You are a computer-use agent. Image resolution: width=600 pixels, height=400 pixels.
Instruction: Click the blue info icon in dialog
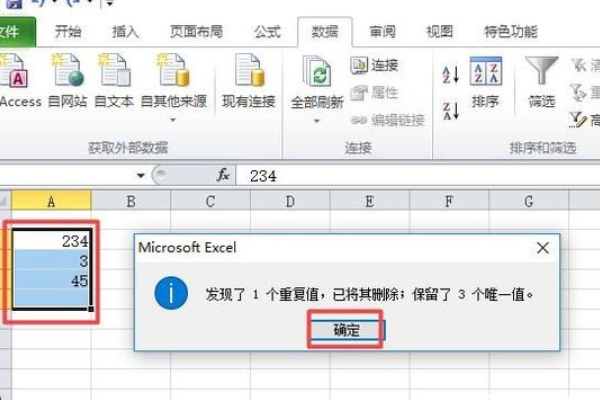click(171, 293)
